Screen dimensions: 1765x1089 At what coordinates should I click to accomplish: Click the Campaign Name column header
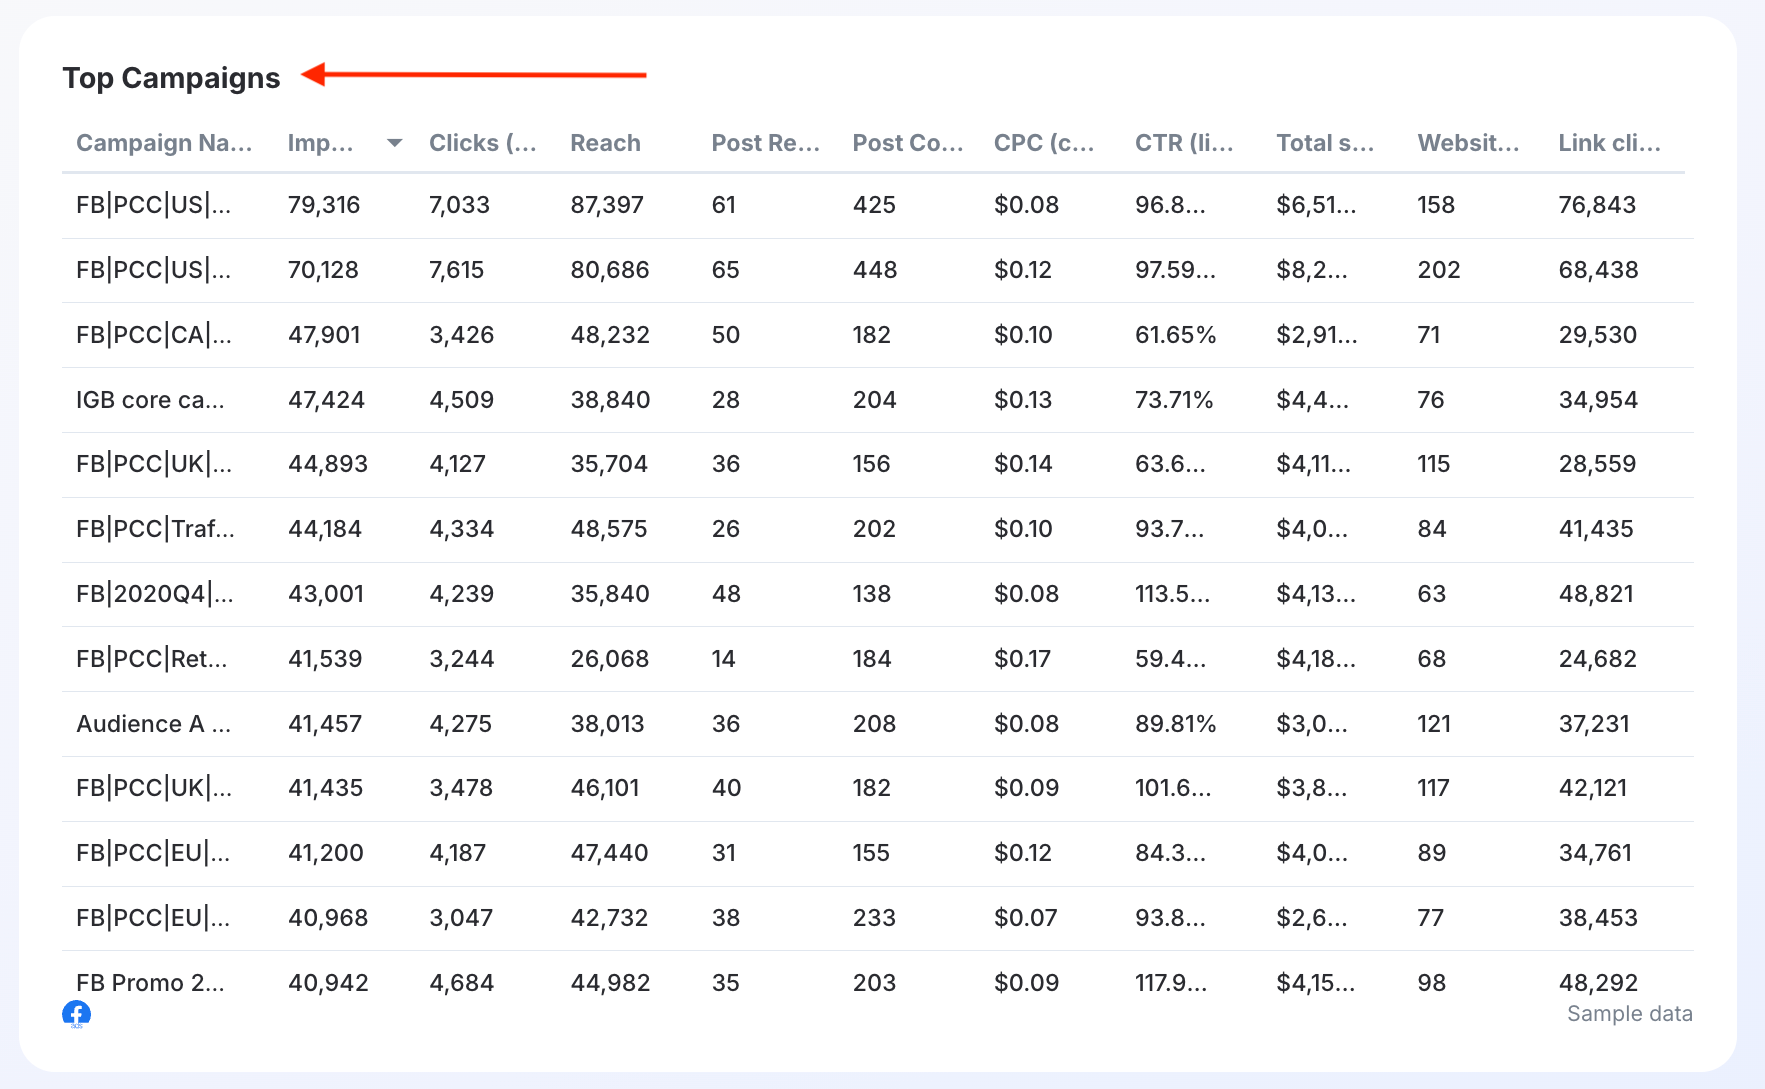click(164, 143)
